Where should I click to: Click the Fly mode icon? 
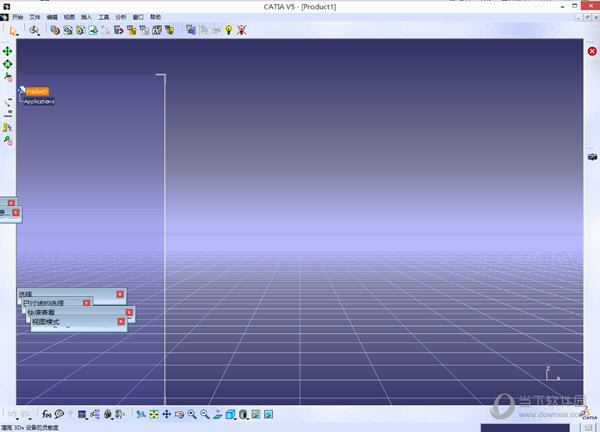(x=141, y=414)
